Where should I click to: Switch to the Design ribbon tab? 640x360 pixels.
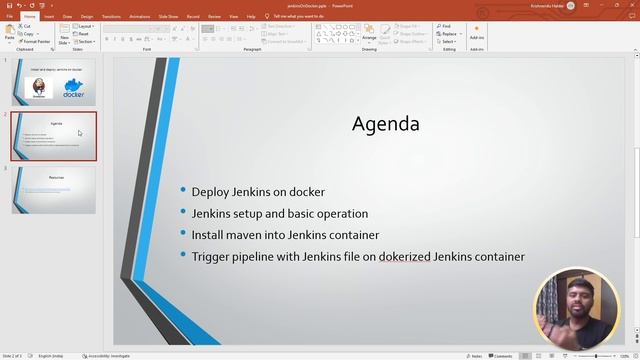click(87, 17)
